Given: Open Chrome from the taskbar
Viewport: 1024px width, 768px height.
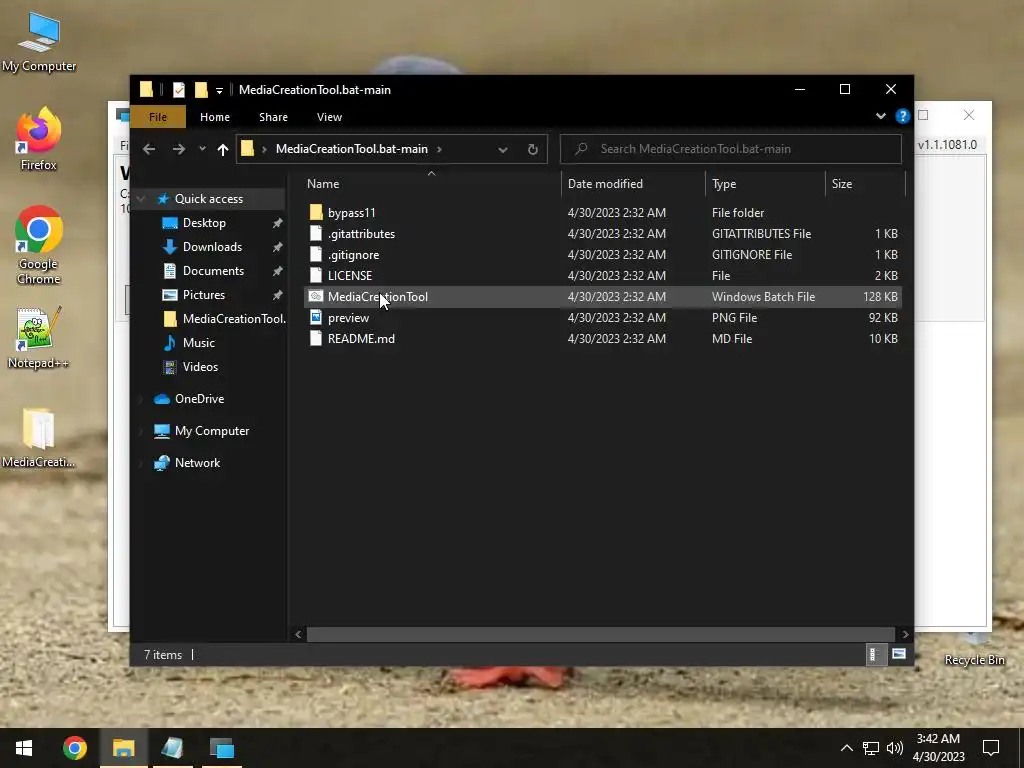Looking at the screenshot, I should point(75,748).
